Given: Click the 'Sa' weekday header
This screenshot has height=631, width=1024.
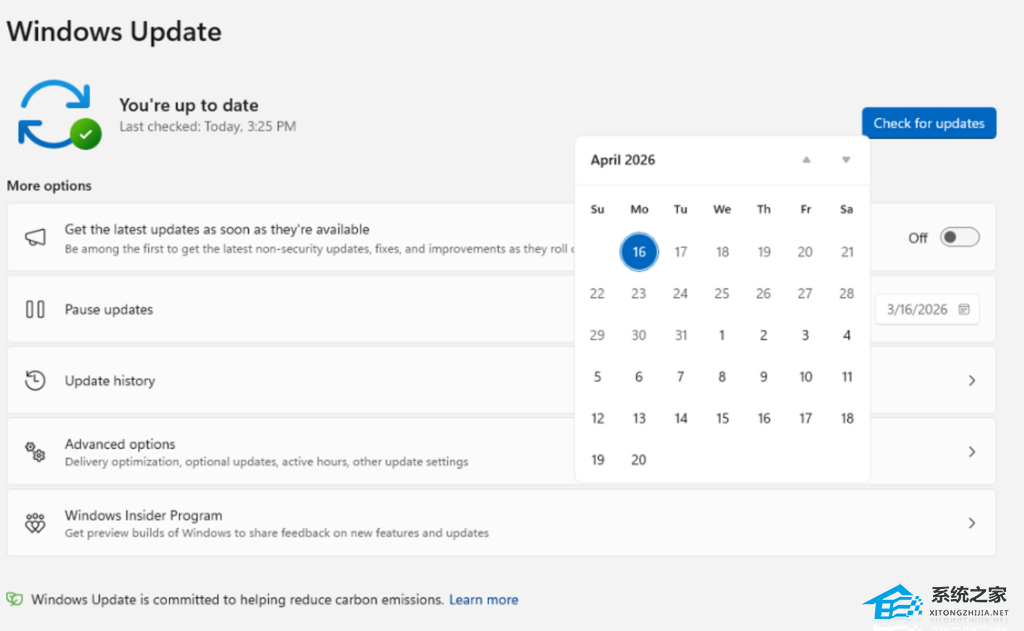Looking at the screenshot, I should tap(846, 209).
